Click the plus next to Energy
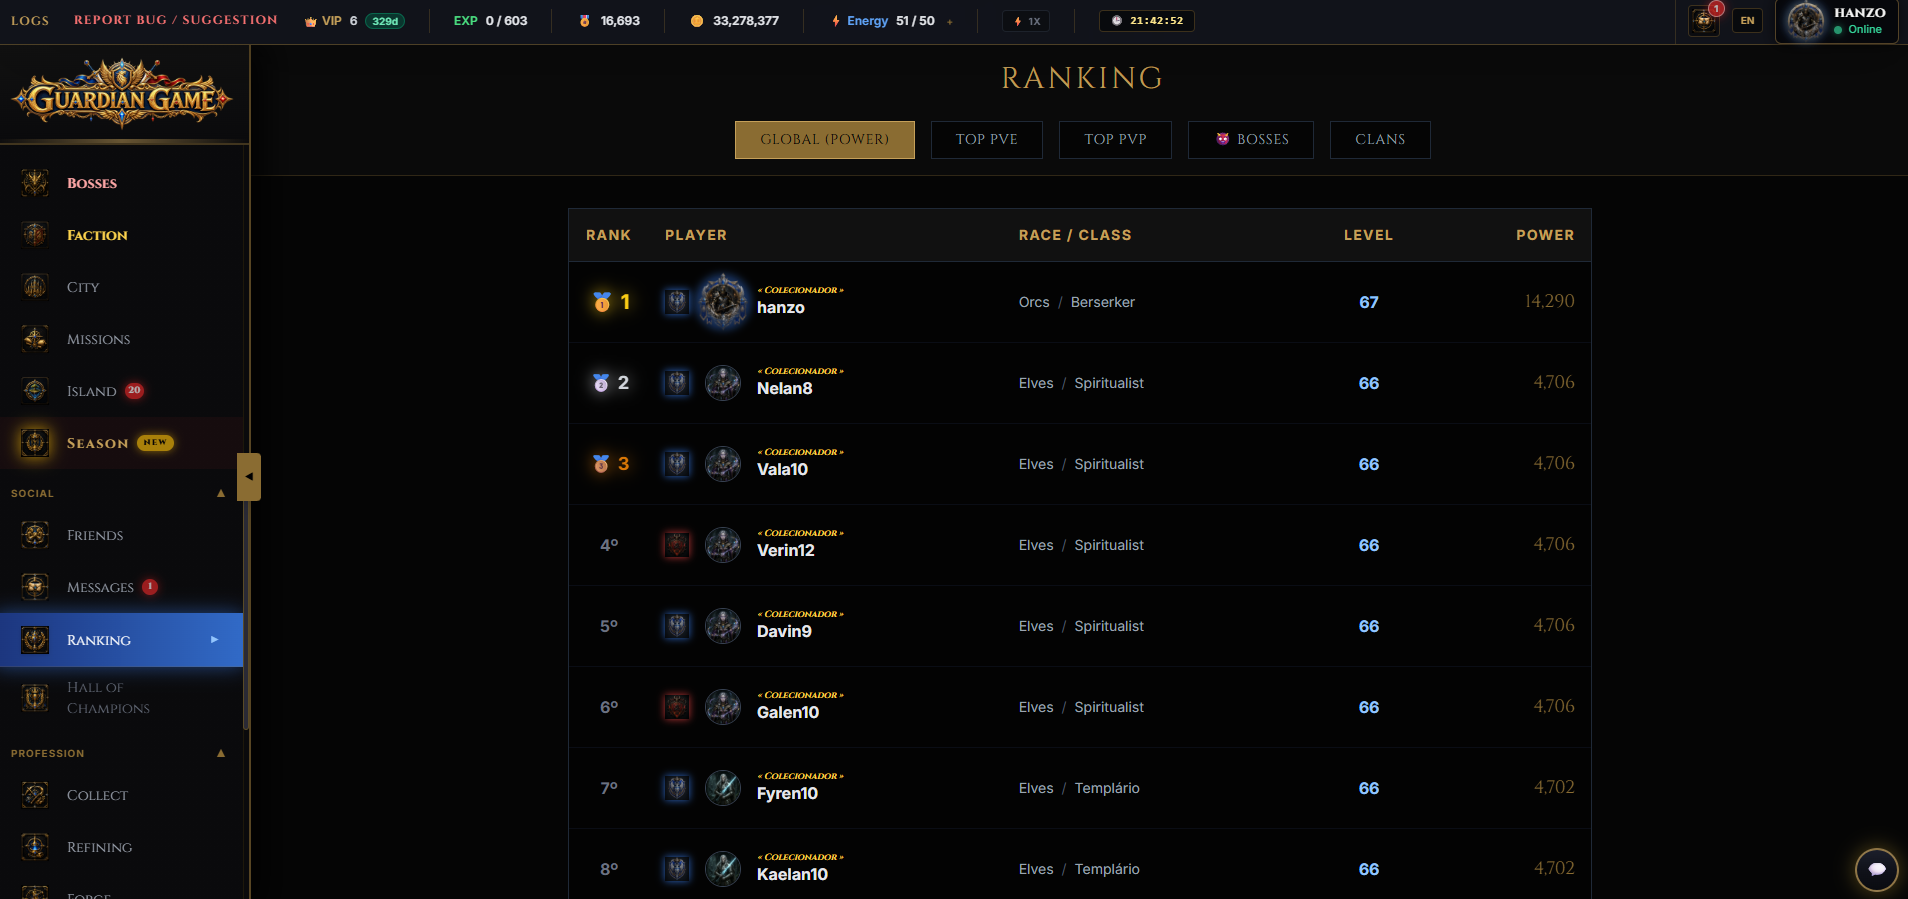The height and width of the screenshot is (899, 1908). (949, 21)
